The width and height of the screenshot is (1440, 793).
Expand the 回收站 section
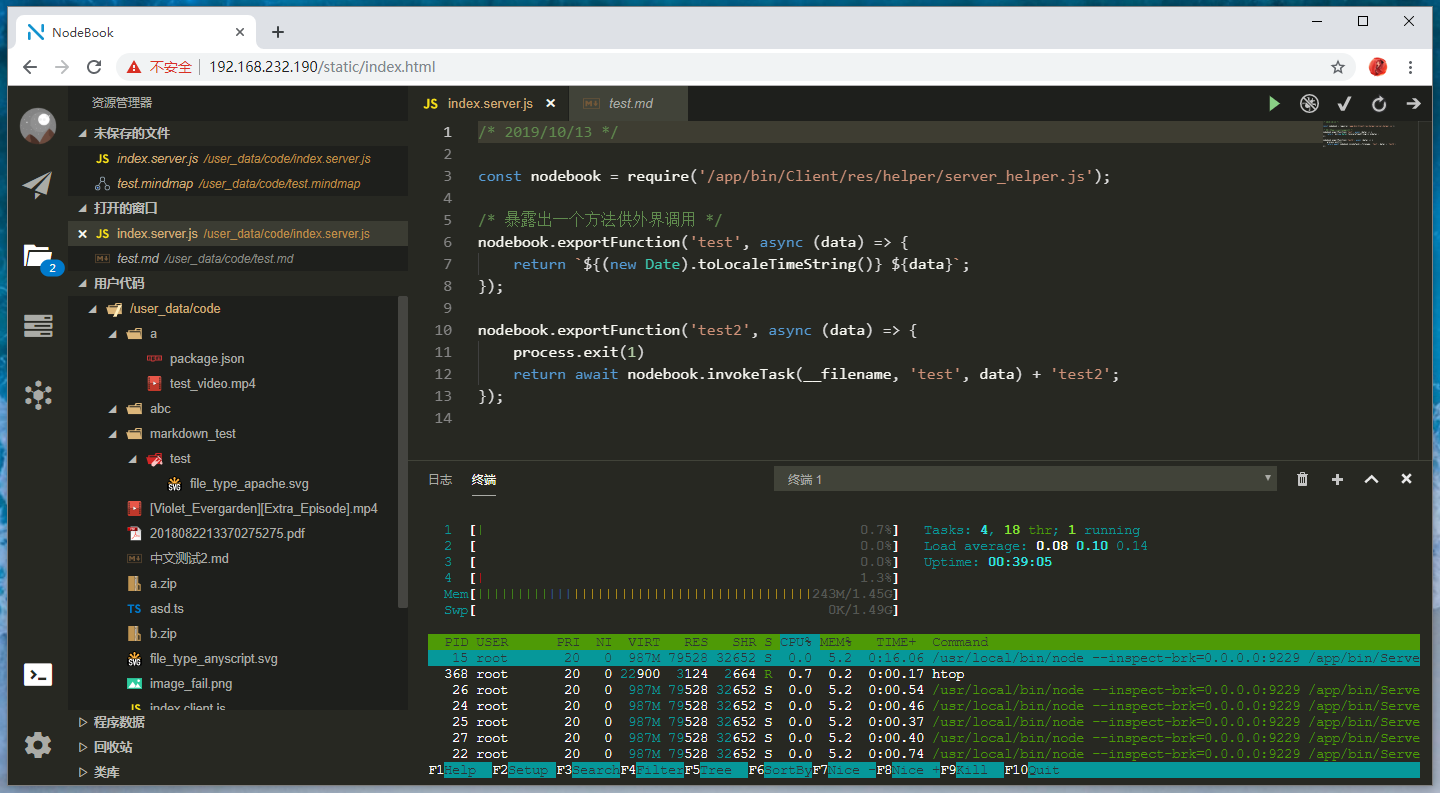tap(84, 747)
